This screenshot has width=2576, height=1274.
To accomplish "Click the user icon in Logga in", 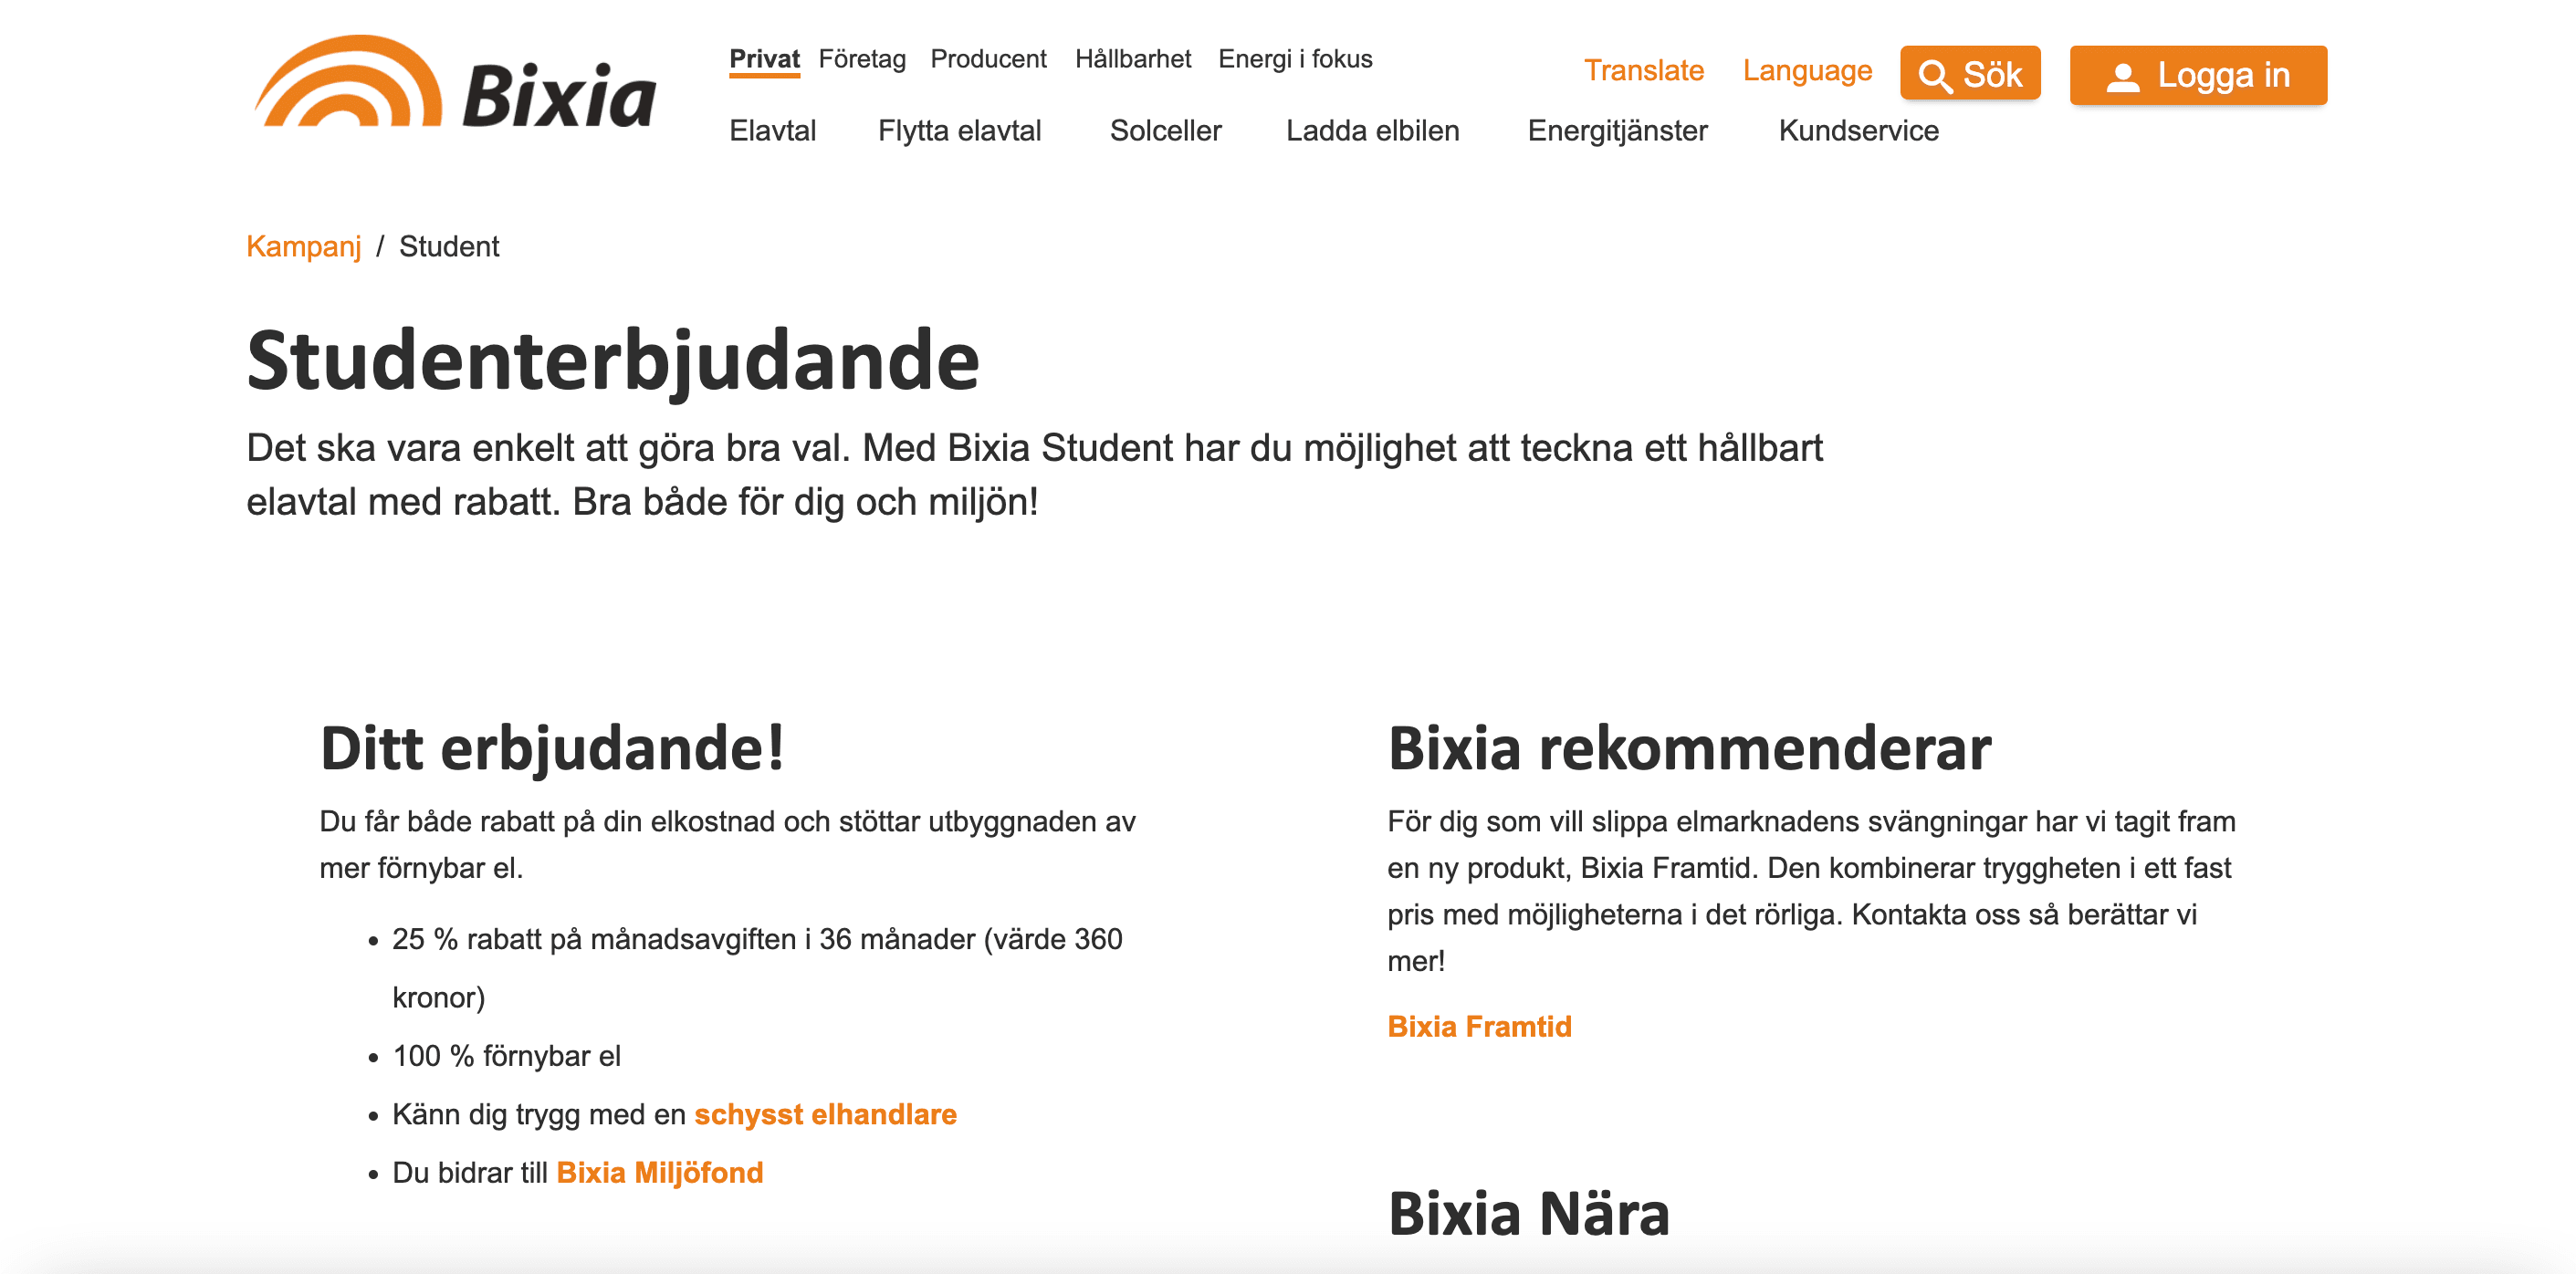I will coord(2122,76).
